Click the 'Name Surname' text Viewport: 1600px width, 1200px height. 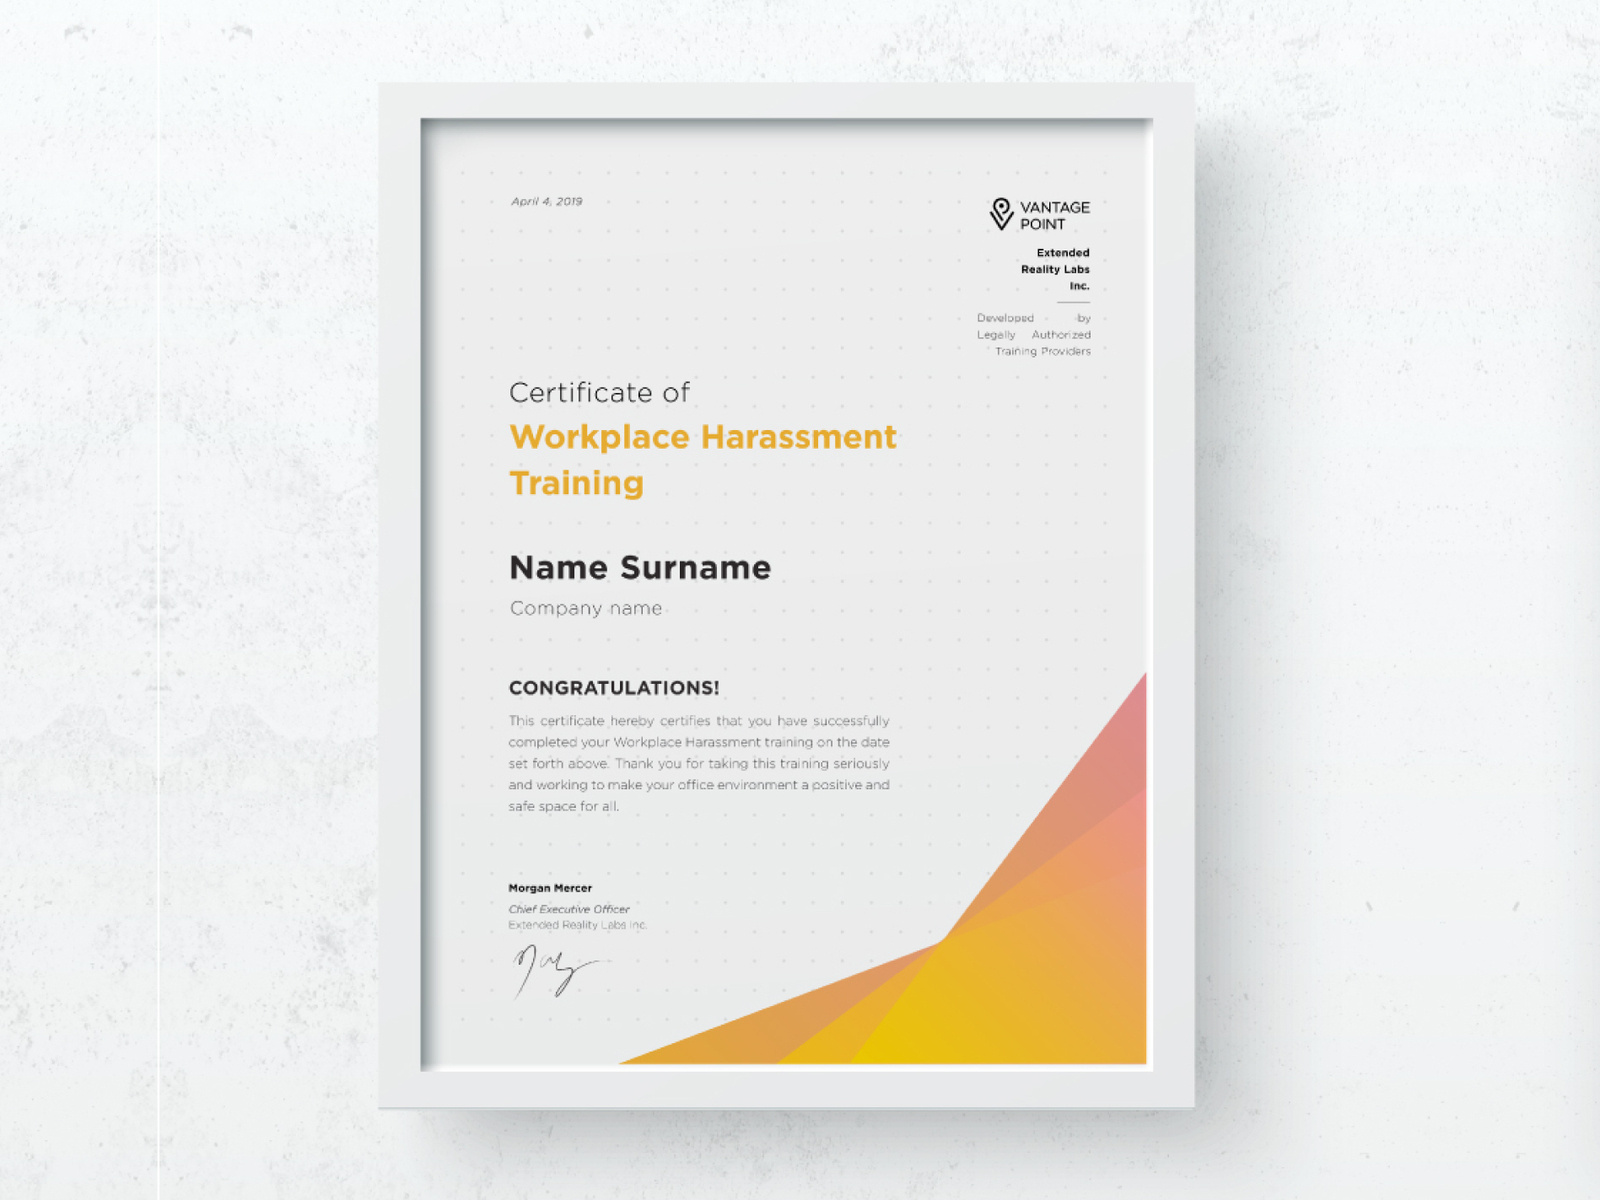point(640,568)
